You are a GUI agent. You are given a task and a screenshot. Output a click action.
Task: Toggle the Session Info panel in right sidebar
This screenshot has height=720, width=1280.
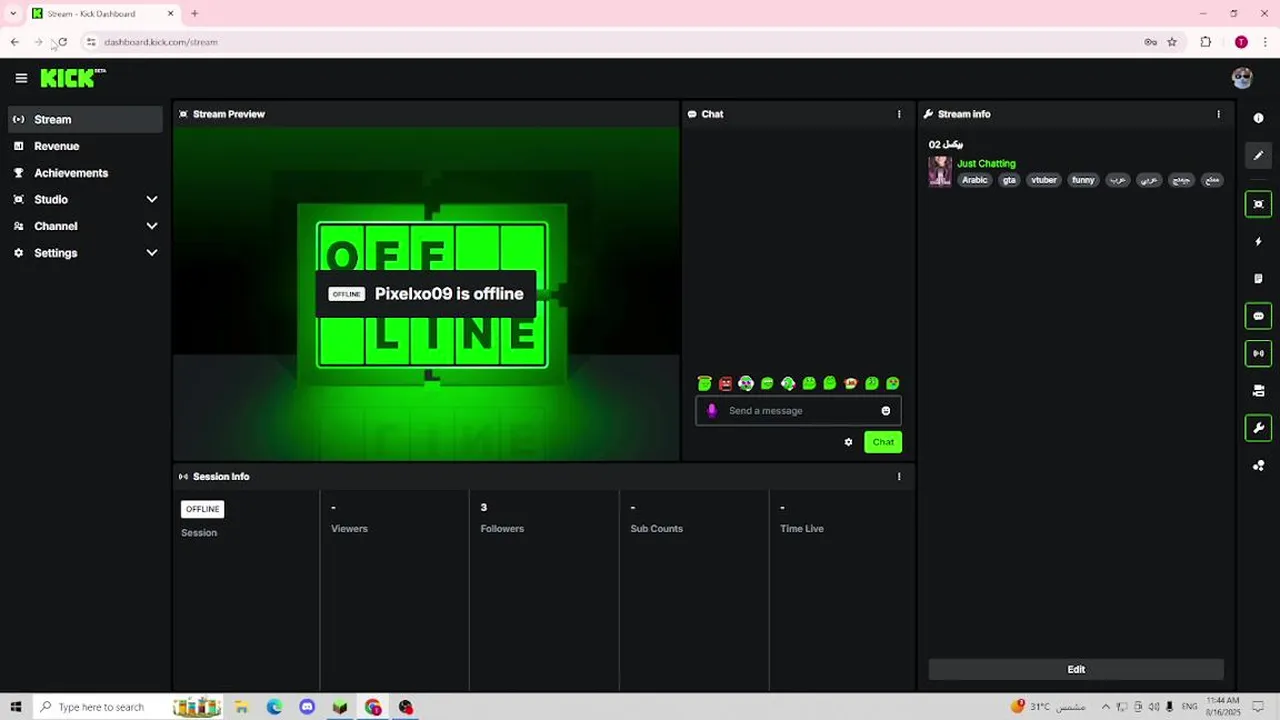[x=1258, y=353]
